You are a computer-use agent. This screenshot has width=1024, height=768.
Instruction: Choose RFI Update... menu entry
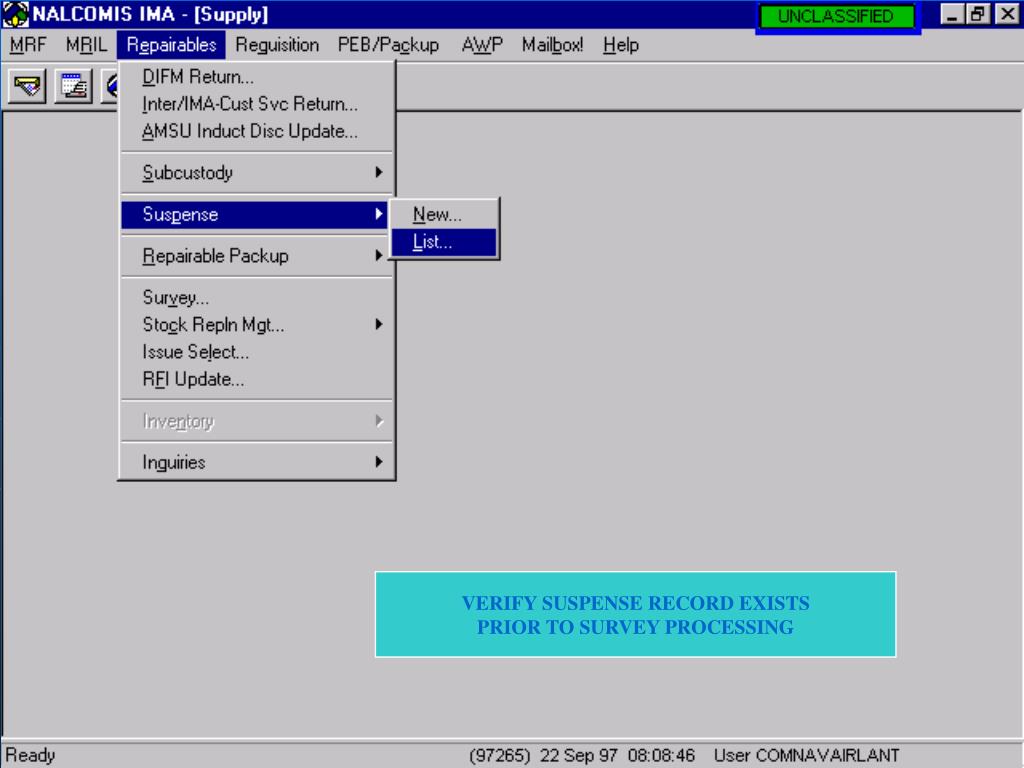click(x=257, y=379)
